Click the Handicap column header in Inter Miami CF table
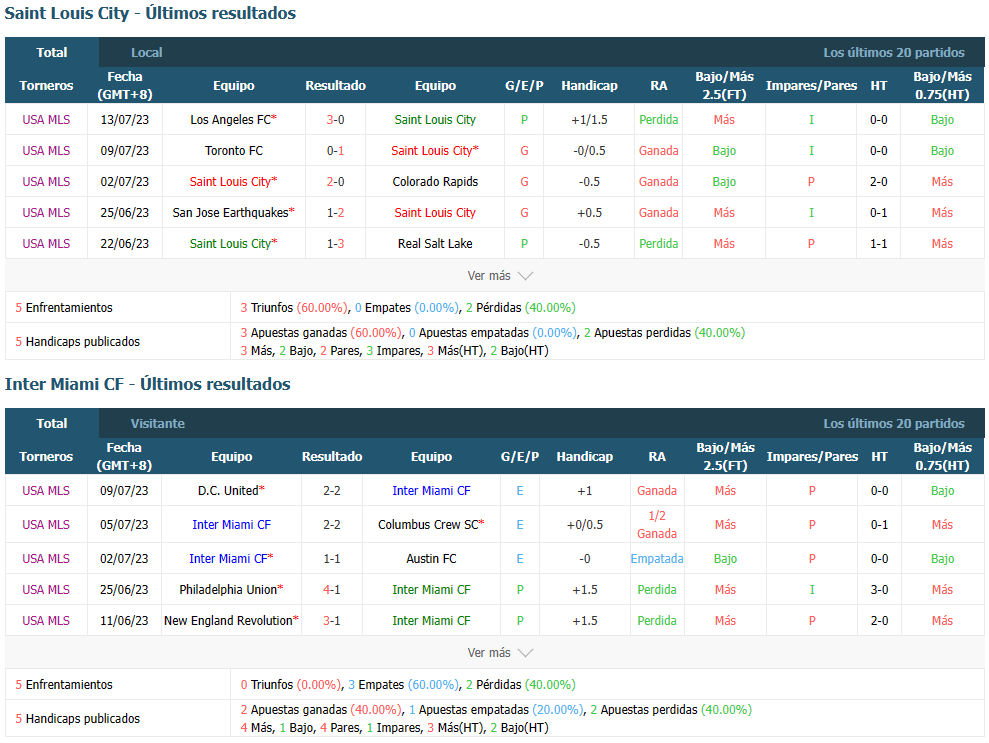The image size is (989, 743). click(585, 456)
